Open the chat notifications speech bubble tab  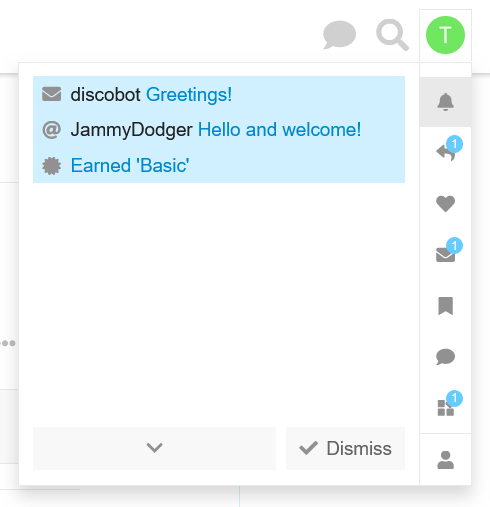coord(445,357)
